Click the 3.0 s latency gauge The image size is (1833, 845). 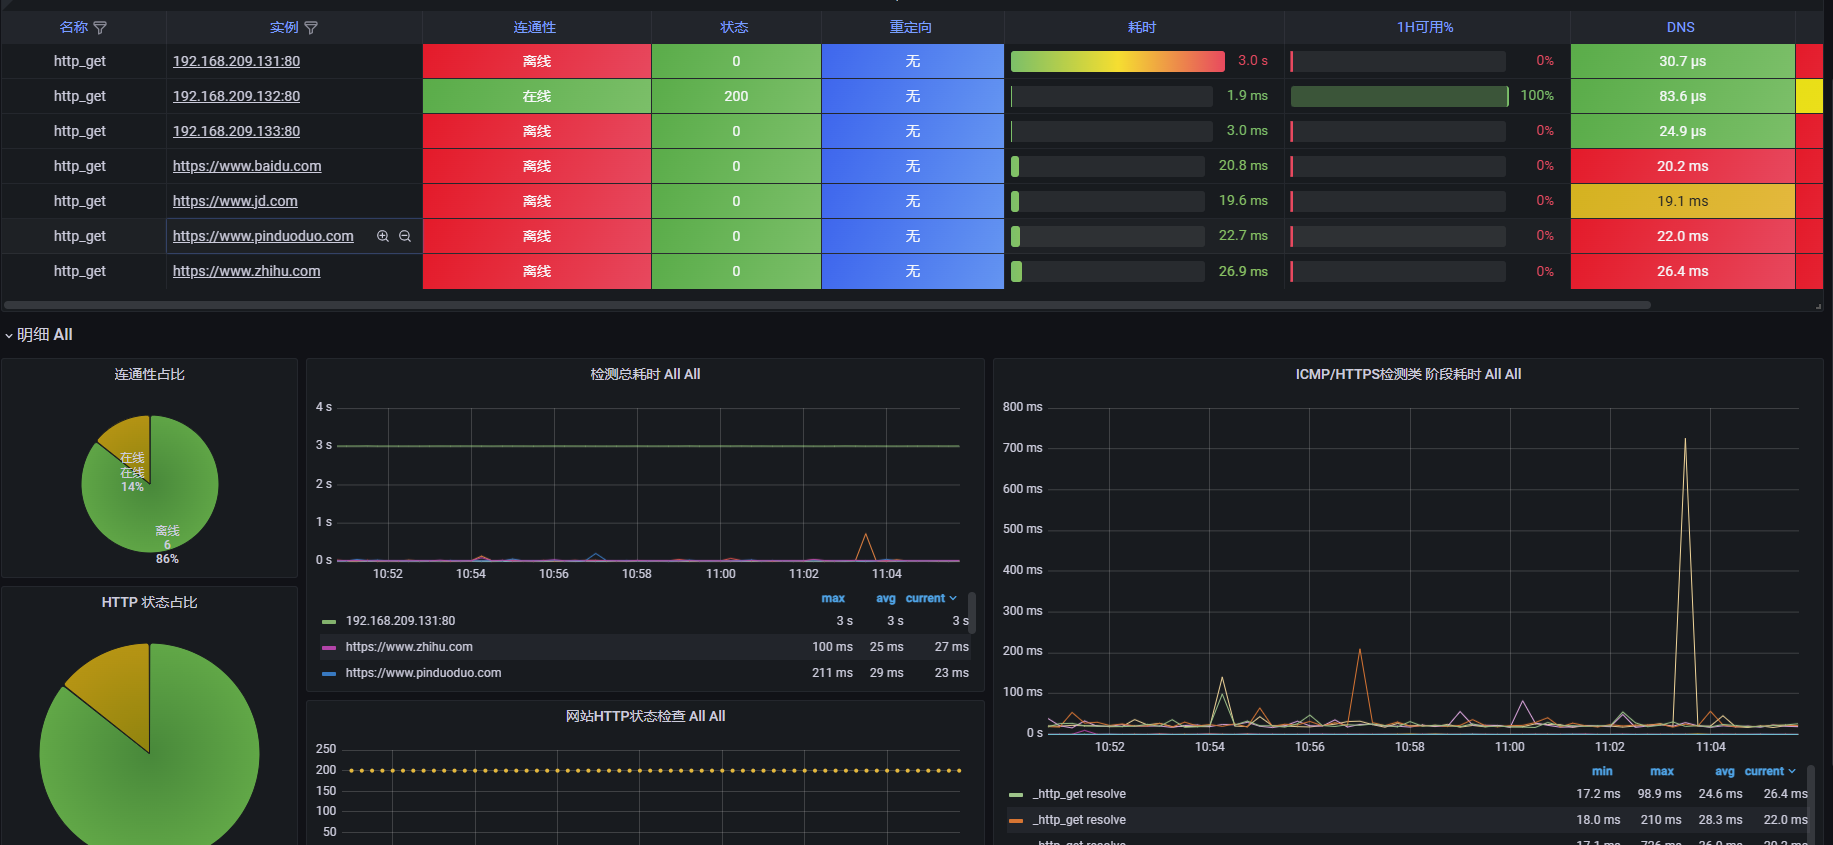[x=1118, y=61]
